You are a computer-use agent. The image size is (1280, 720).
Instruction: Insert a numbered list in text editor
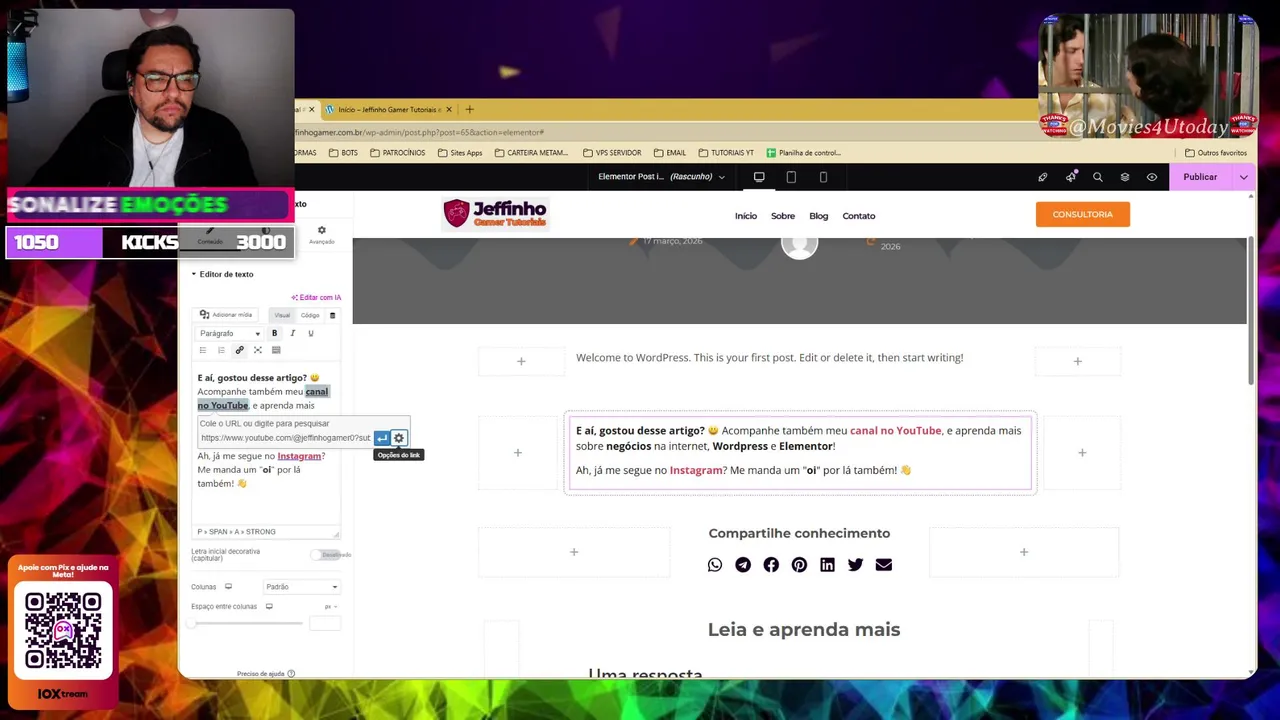click(x=221, y=350)
